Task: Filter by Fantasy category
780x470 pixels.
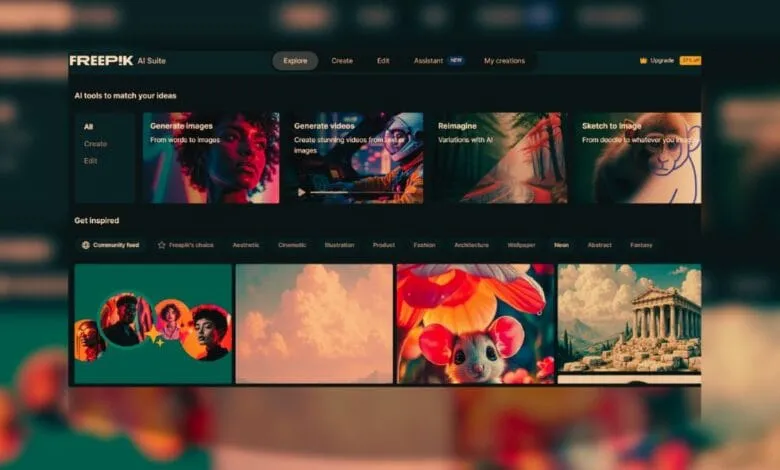Action: 641,245
